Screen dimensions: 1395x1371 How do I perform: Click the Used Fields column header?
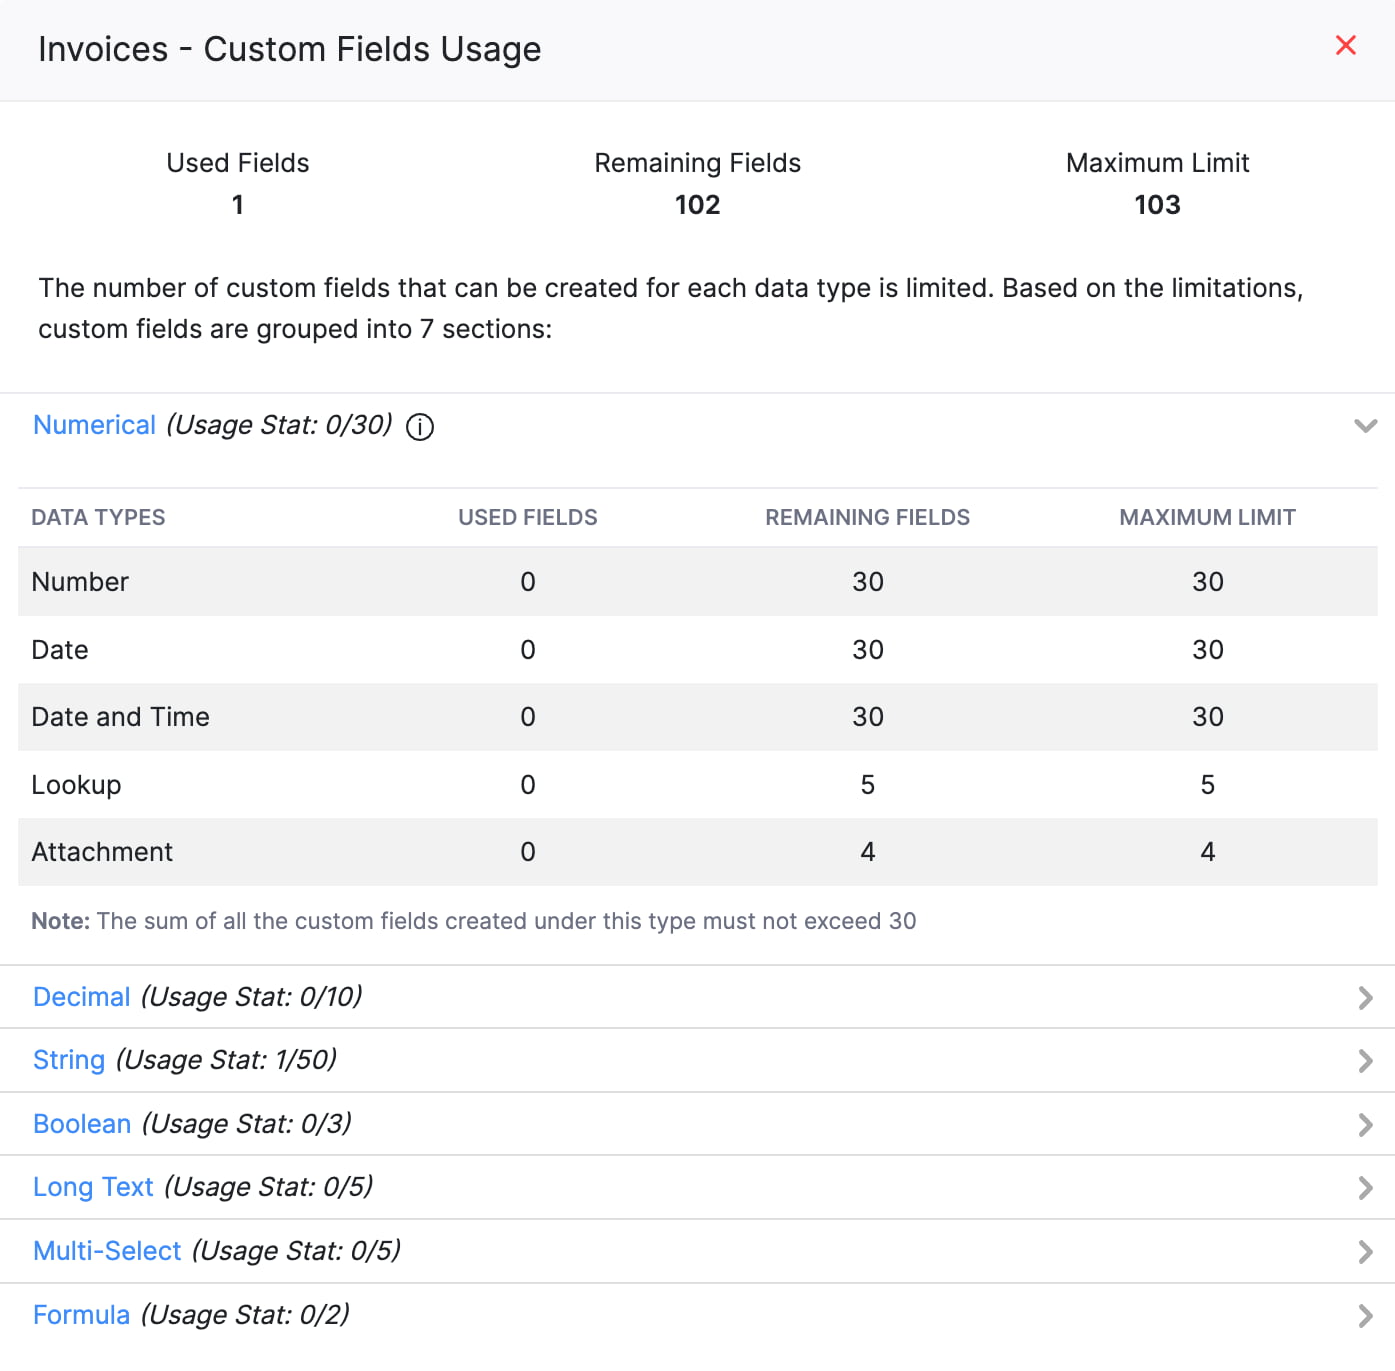[x=527, y=517]
